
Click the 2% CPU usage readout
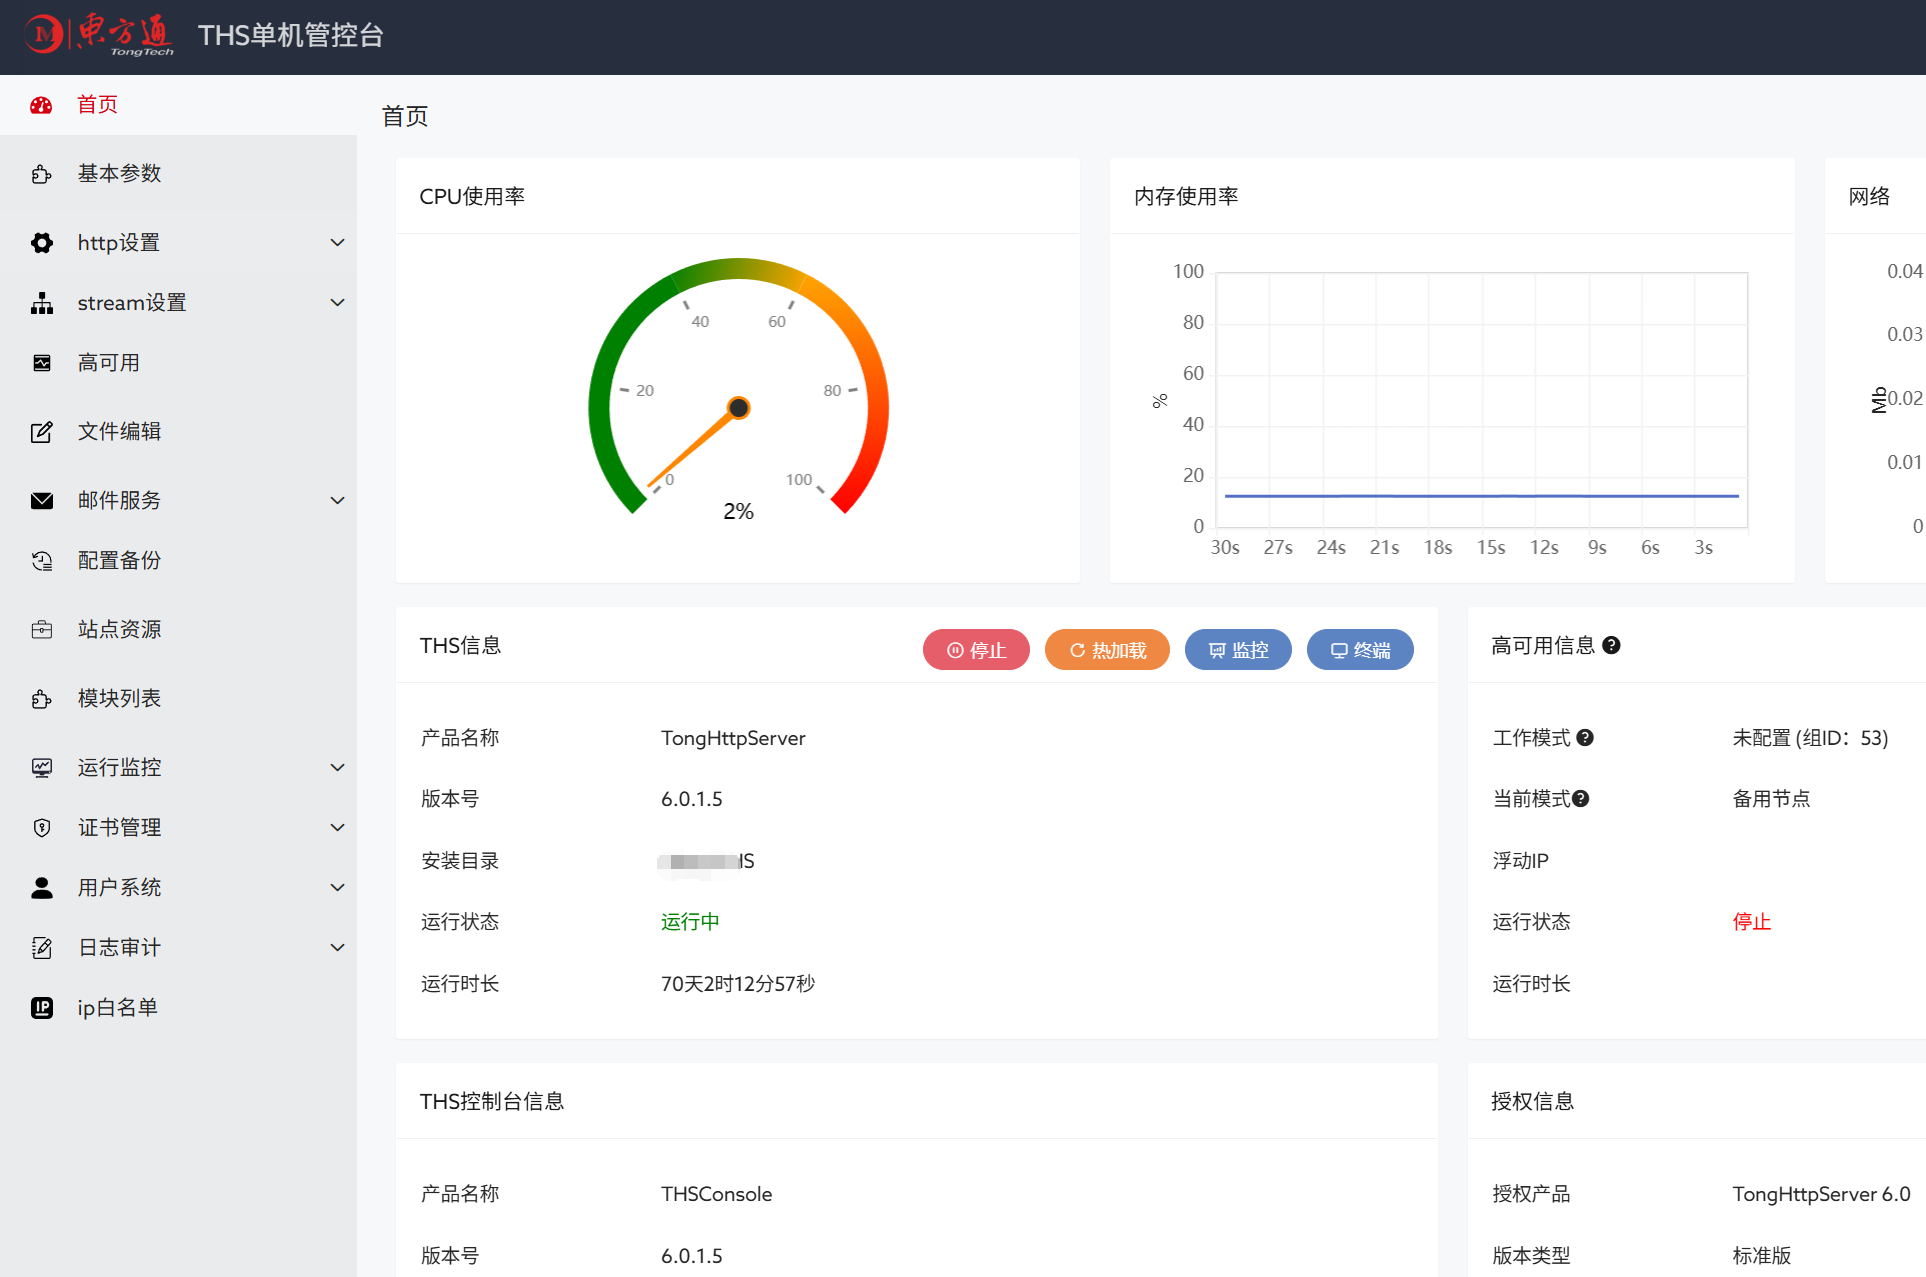[738, 512]
